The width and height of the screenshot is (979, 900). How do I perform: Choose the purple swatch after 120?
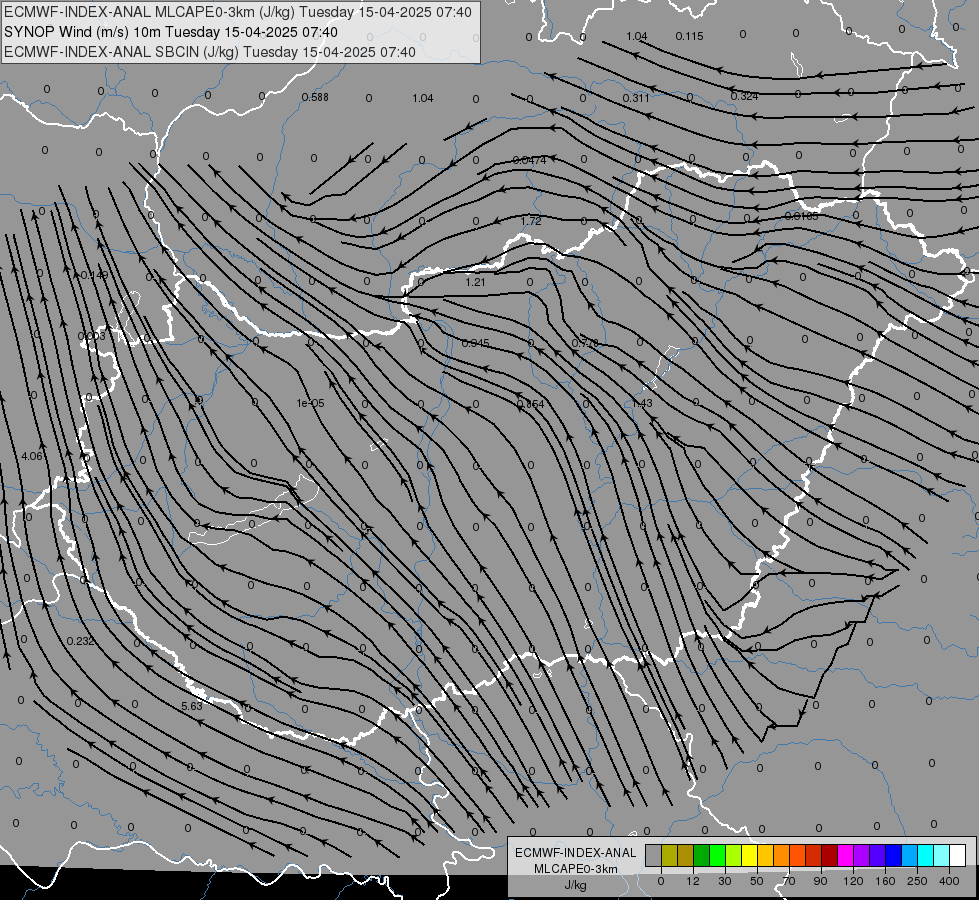(862, 855)
